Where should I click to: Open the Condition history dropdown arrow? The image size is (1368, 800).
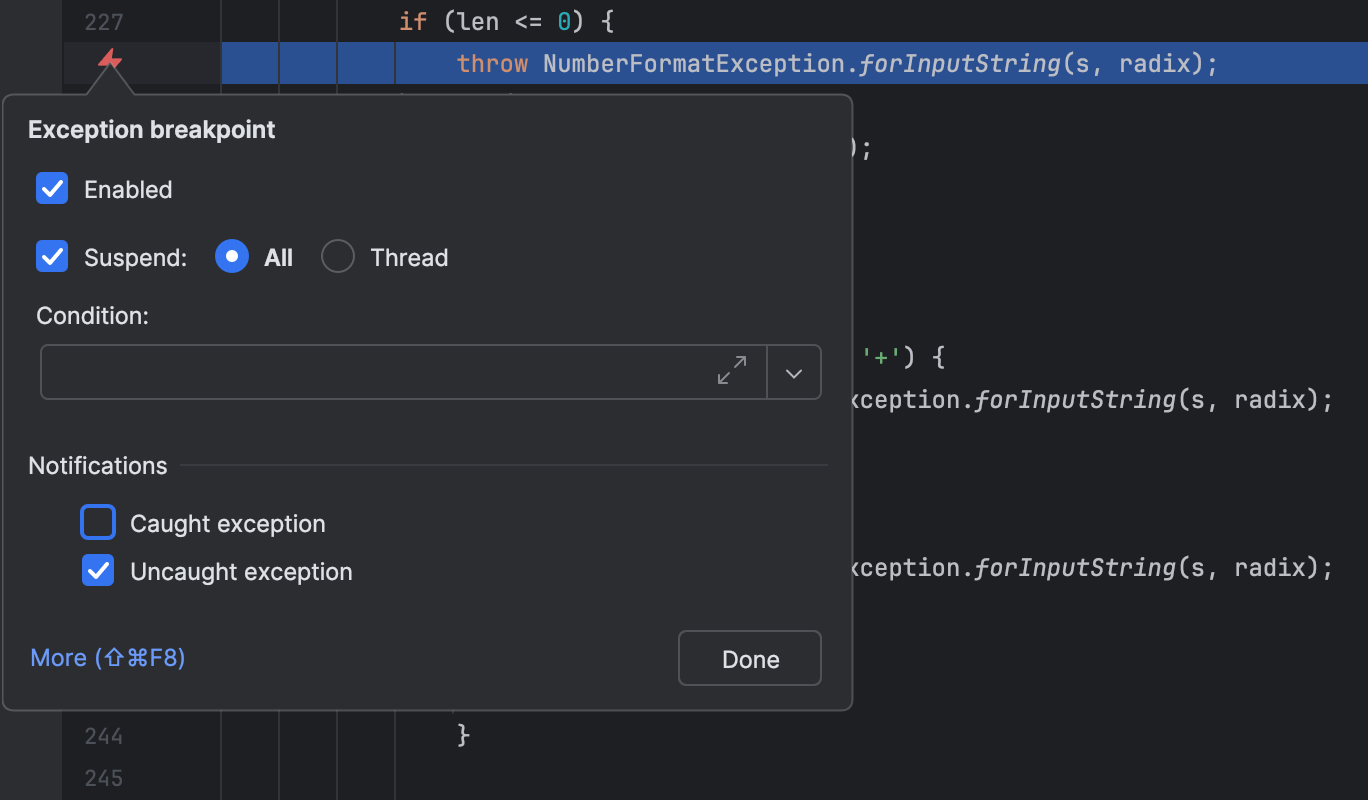pyautogui.click(x=794, y=373)
